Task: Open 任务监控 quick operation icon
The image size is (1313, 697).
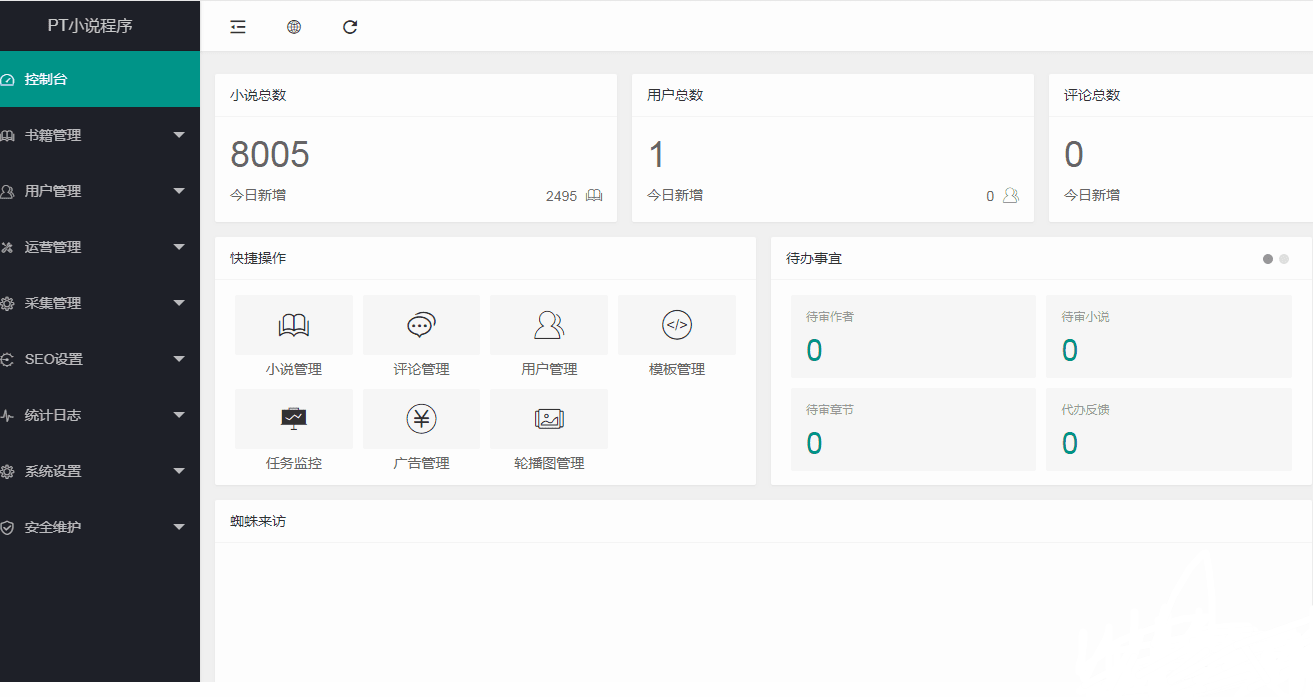Action: point(293,419)
